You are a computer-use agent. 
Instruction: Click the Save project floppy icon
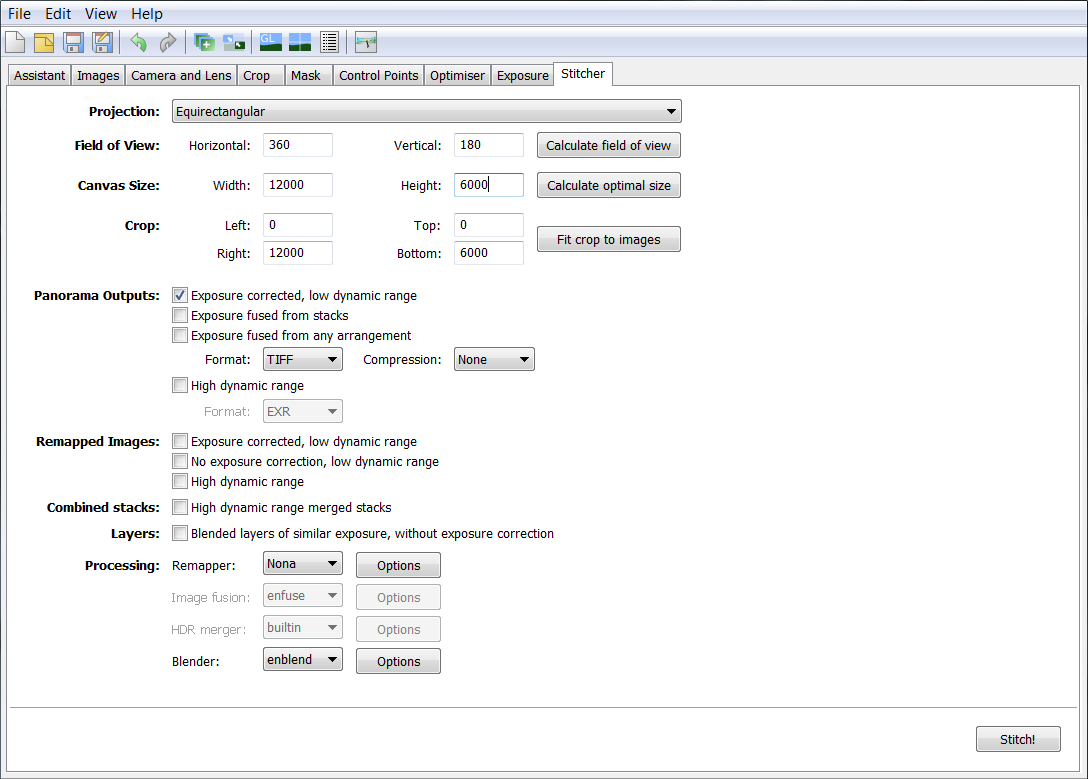tap(74, 42)
